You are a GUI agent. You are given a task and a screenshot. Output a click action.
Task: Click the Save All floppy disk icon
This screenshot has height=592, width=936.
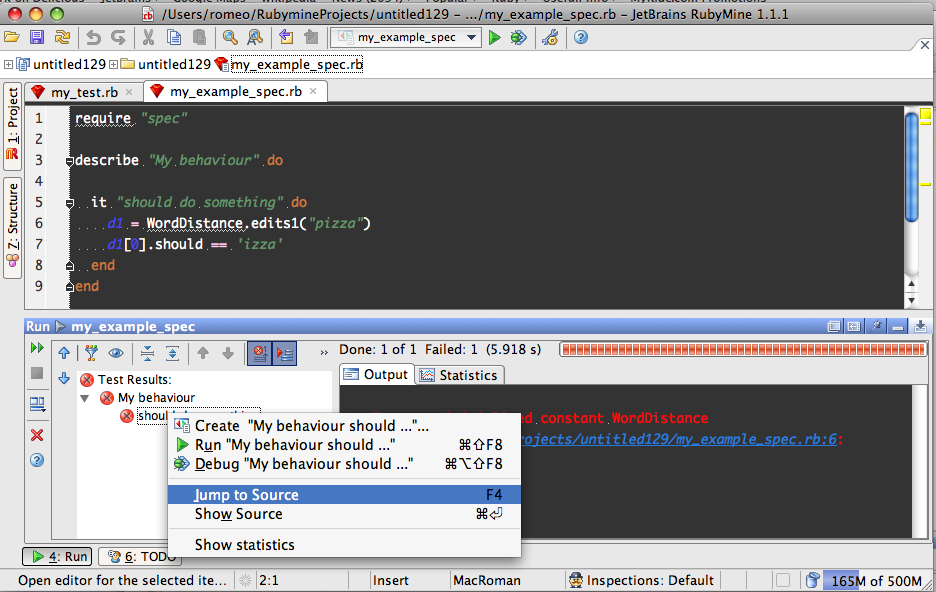tap(36, 37)
